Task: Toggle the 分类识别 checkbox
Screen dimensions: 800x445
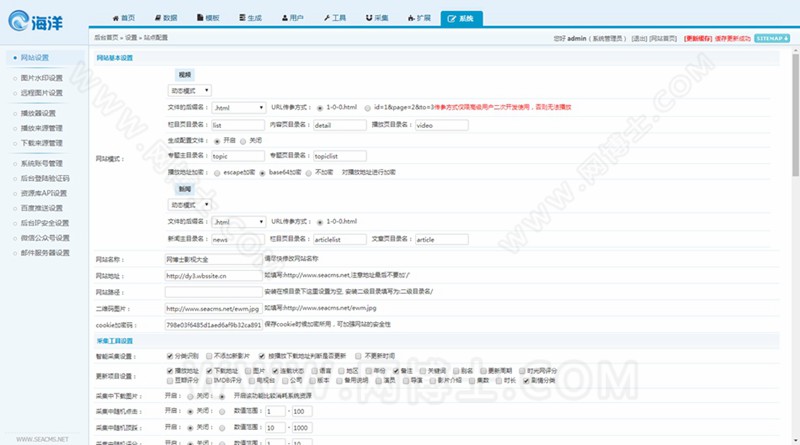Action: tap(170, 356)
